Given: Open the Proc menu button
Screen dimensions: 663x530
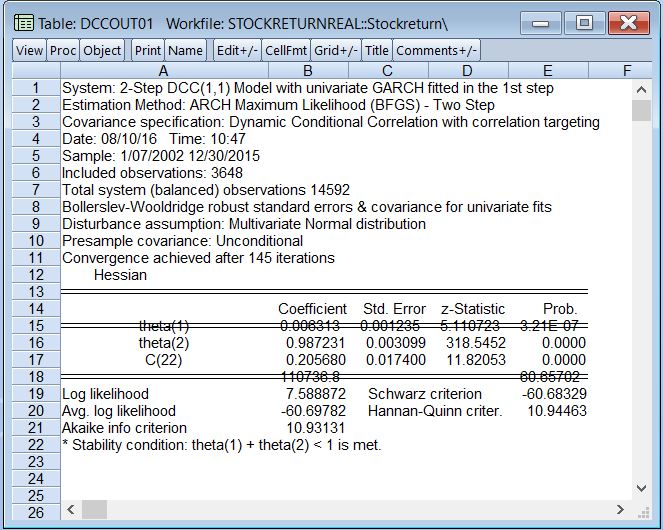Looking at the screenshot, I should click(x=63, y=50).
